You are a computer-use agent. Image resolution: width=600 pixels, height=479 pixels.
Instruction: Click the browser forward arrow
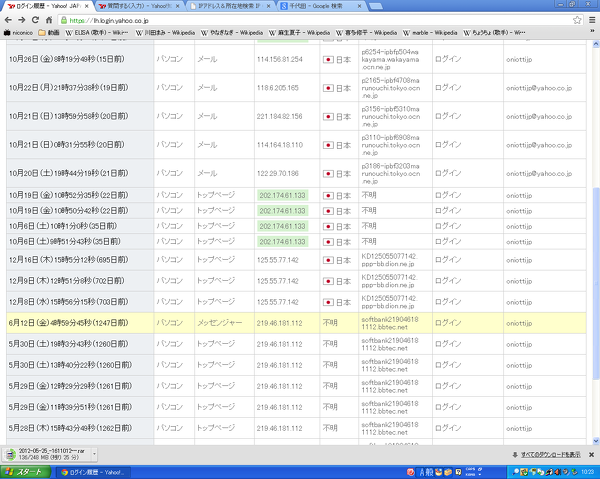pos(22,20)
